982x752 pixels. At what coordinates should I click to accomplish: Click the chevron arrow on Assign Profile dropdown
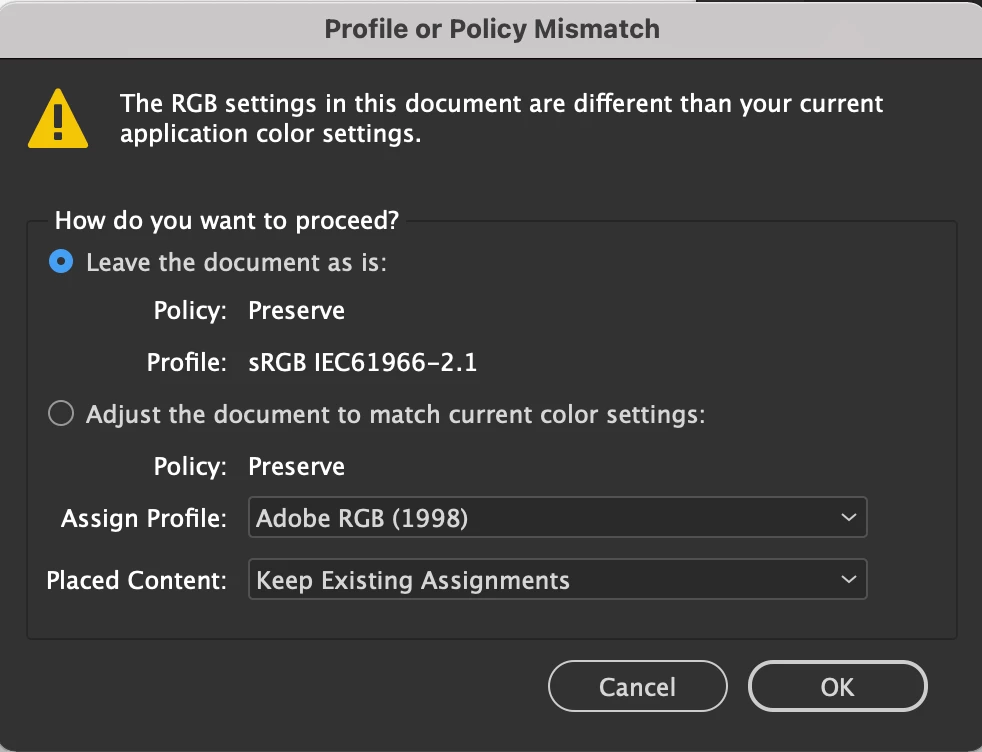[848, 518]
